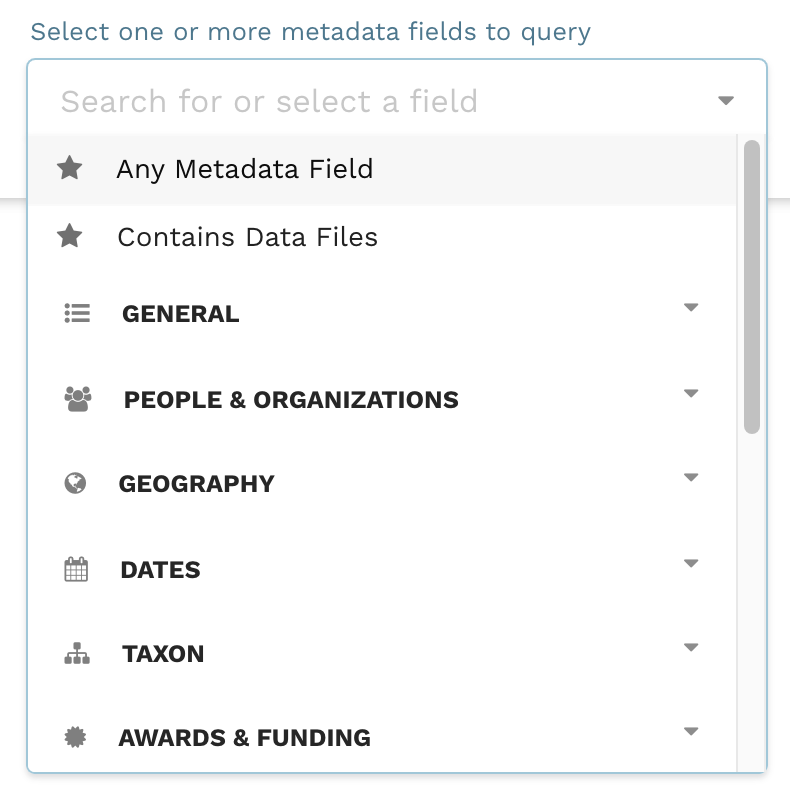
Task: Expand the PEOPLE & ORGANIZATIONS arrow
Action: 690,394
